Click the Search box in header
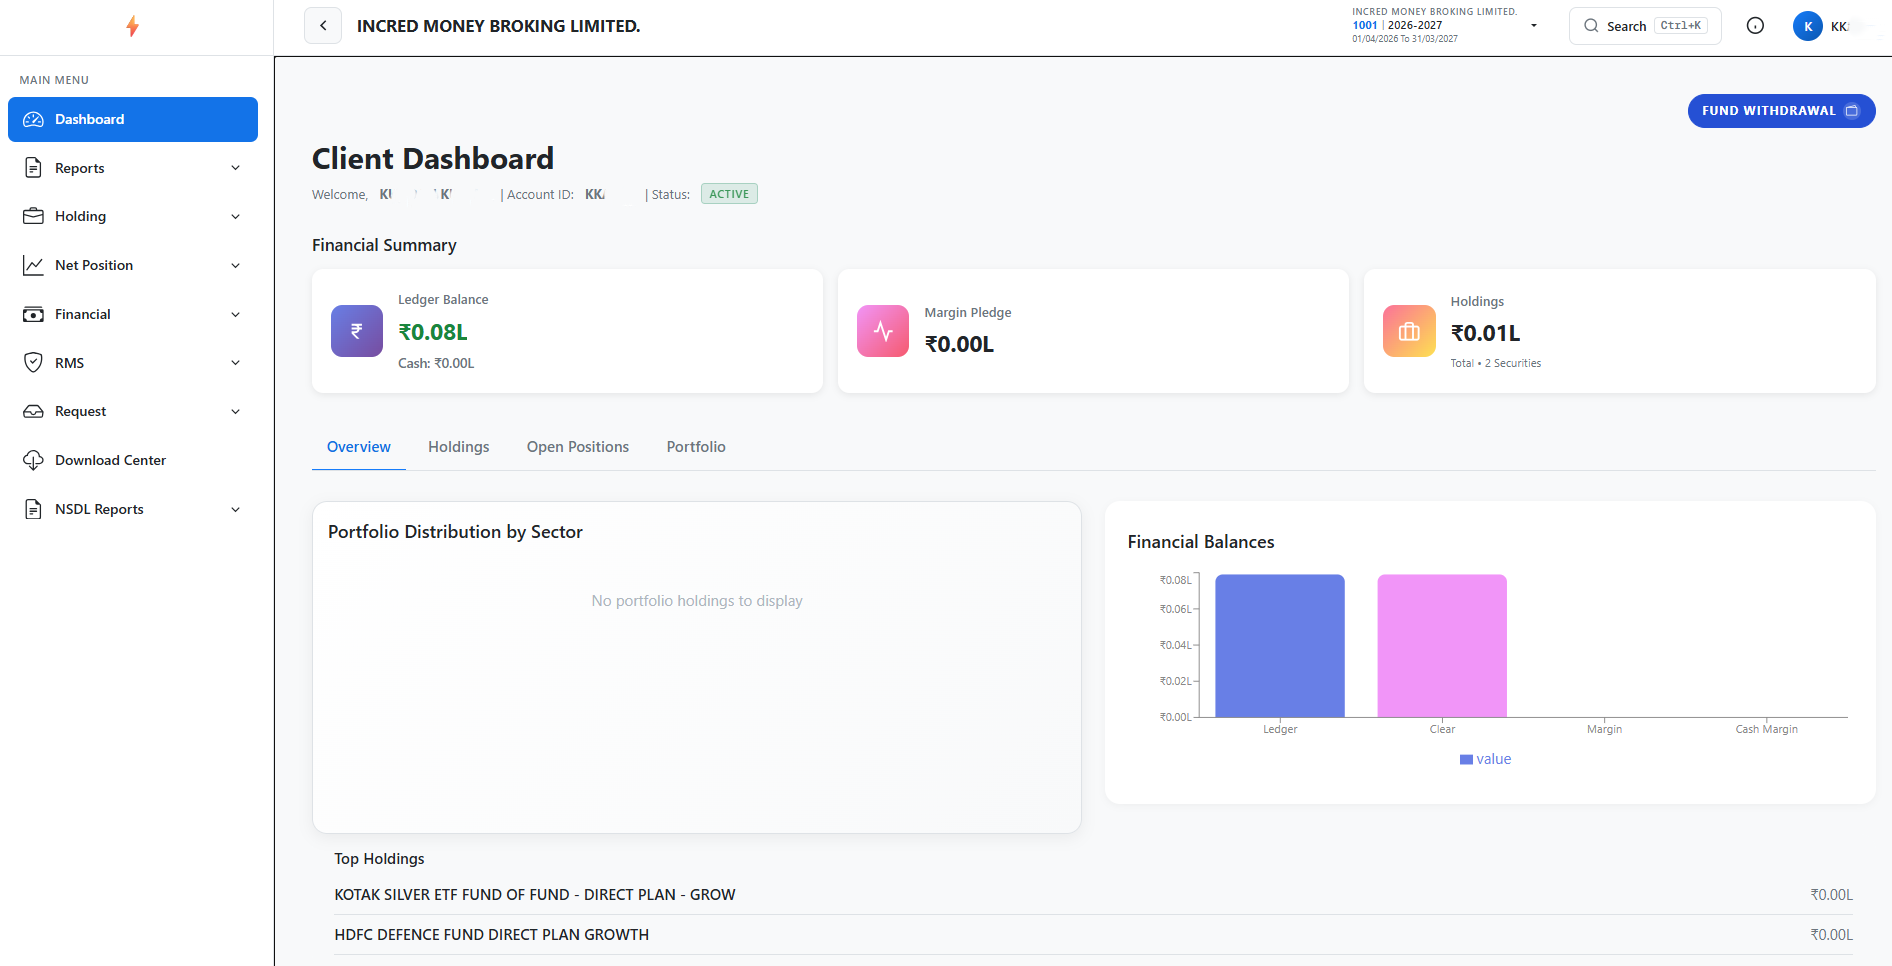The height and width of the screenshot is (966, 1892). 1645,26
